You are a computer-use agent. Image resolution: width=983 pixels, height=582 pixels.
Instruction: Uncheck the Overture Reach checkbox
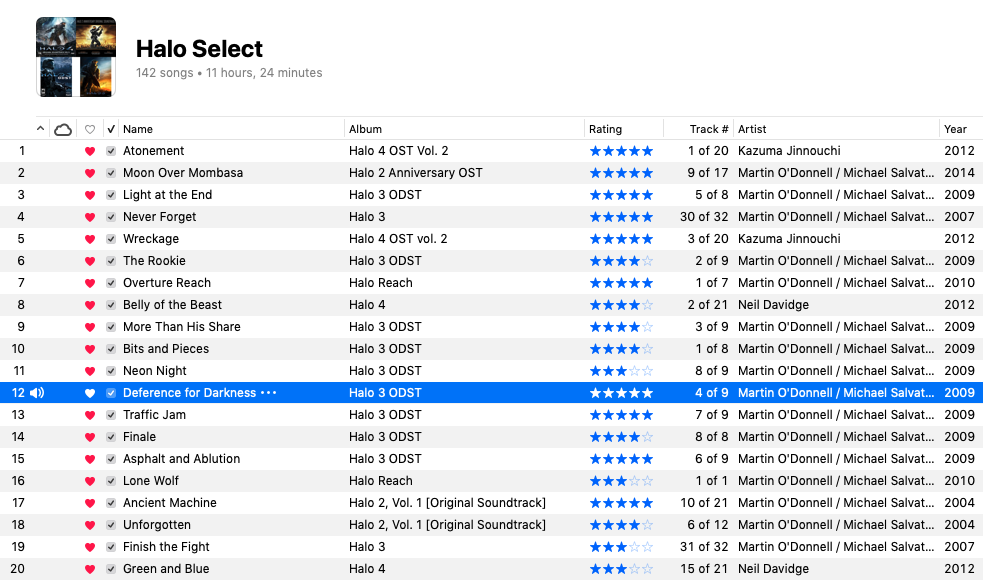point(111,283)
